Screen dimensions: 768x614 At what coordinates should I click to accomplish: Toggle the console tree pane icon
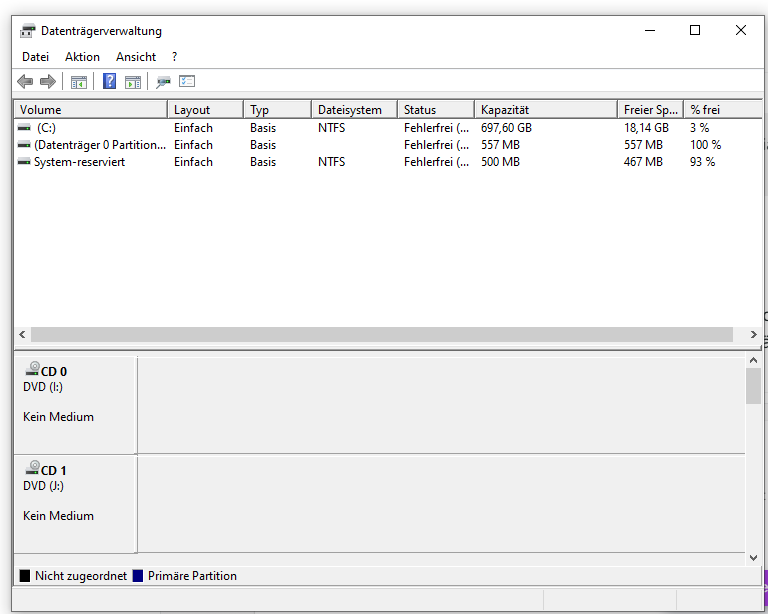(x=78, y=82)
